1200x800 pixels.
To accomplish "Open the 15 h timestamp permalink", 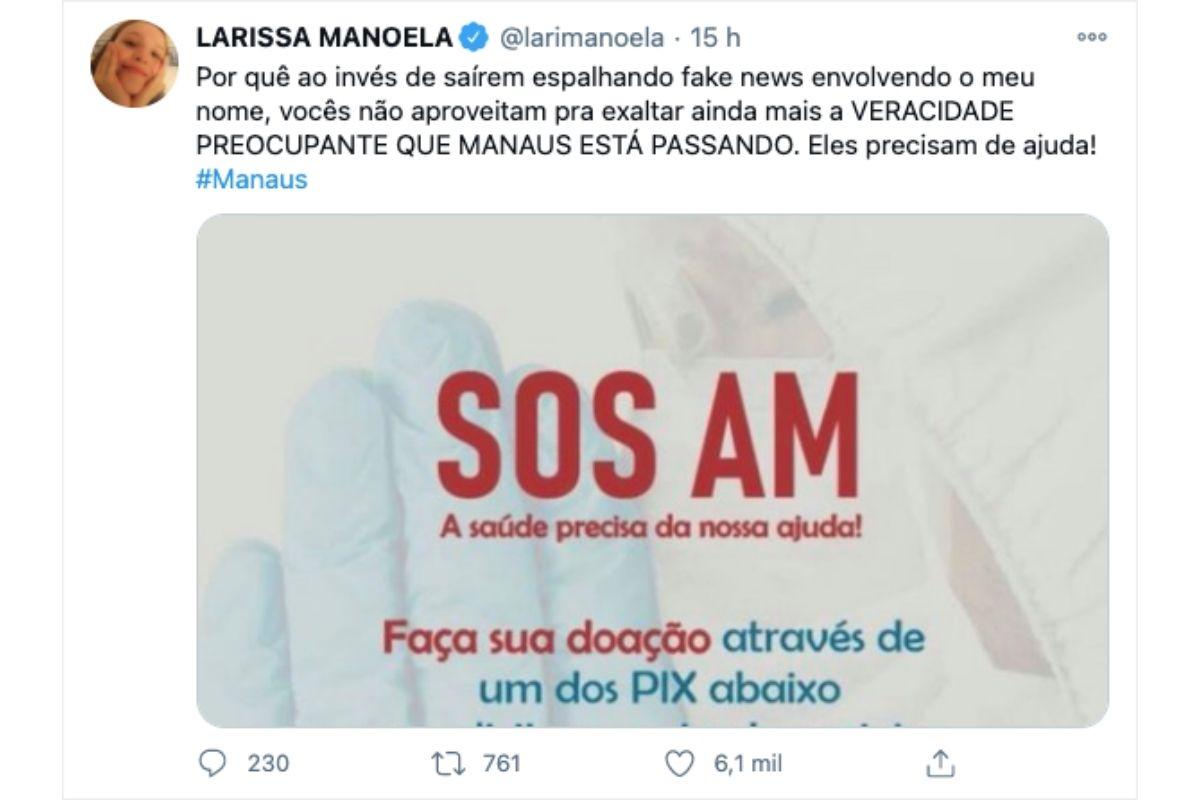I will tap(716, 39).
